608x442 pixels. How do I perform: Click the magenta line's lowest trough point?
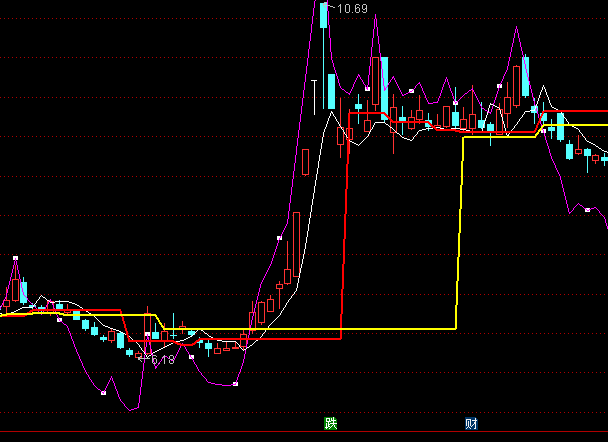click(x=130, y=408)
